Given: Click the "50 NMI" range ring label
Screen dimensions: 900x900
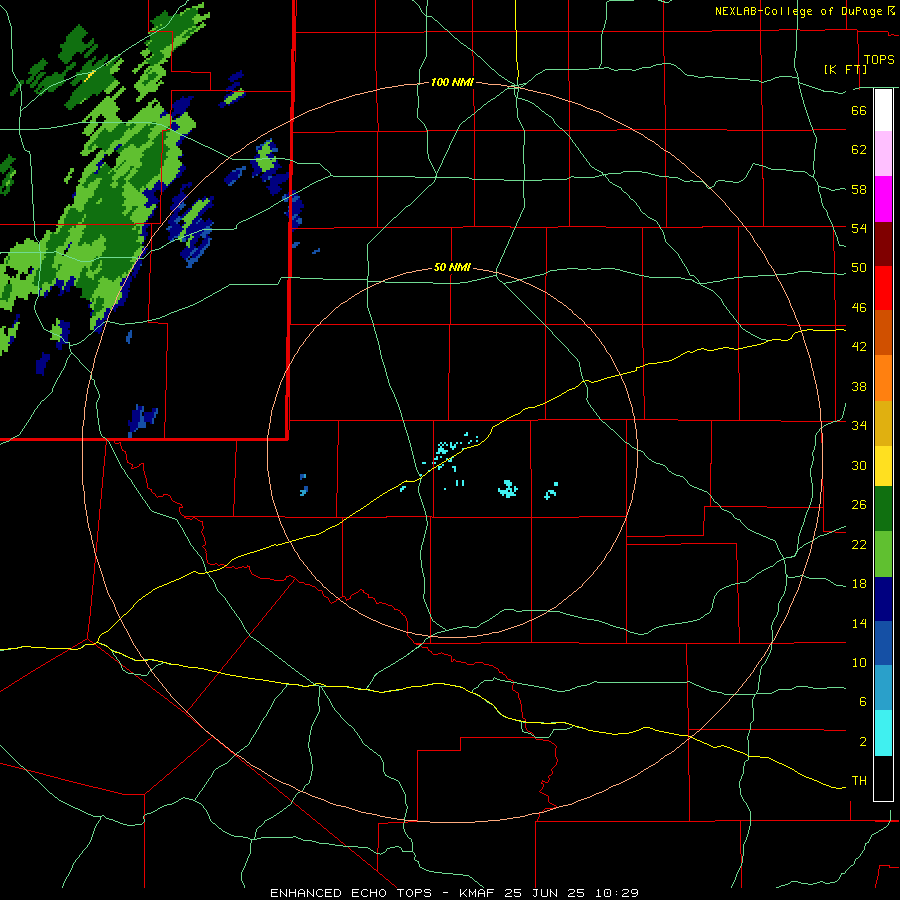Looking at the screenshot, I should click(x=452, y=267).
